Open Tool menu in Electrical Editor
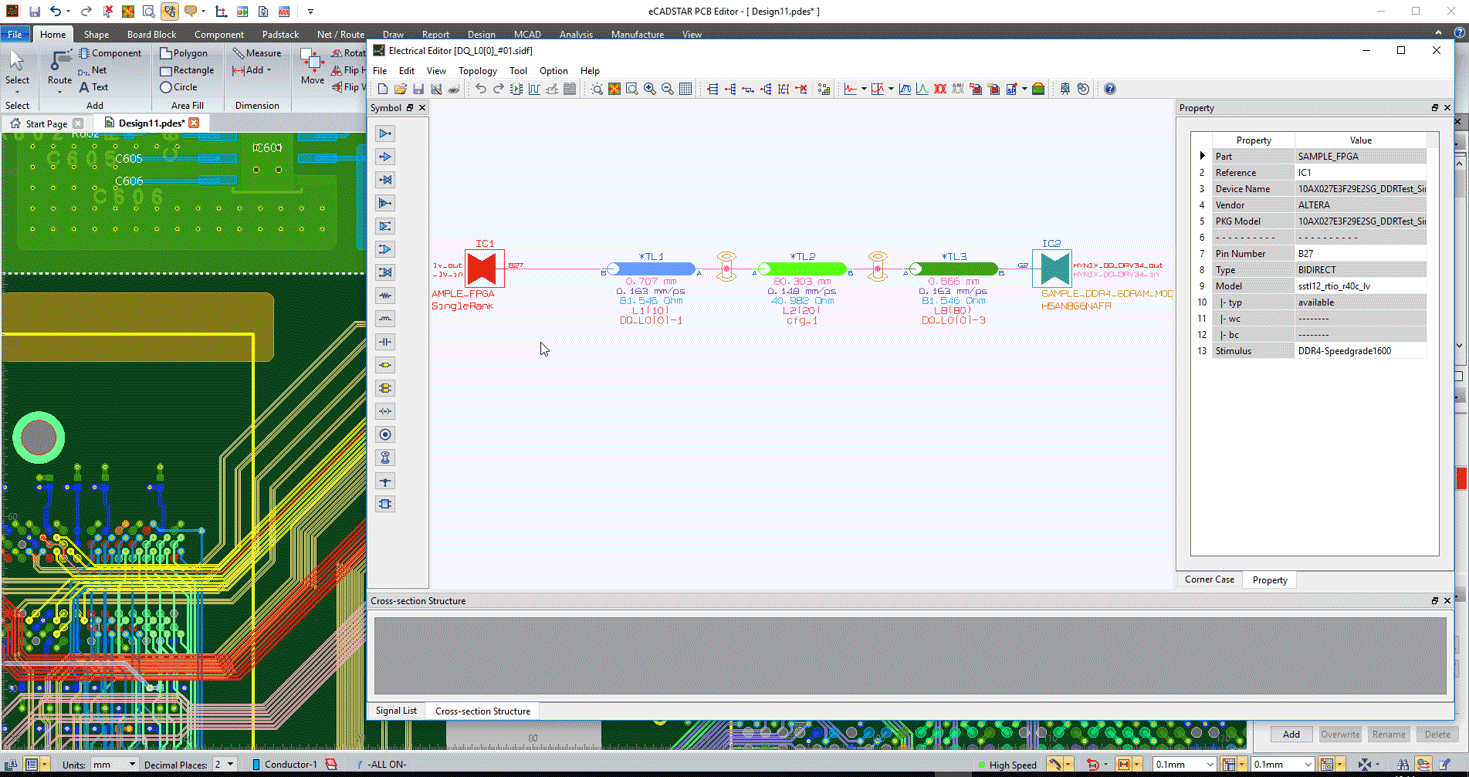Viewport: 1469px width, 777px height. pos(518,71)
